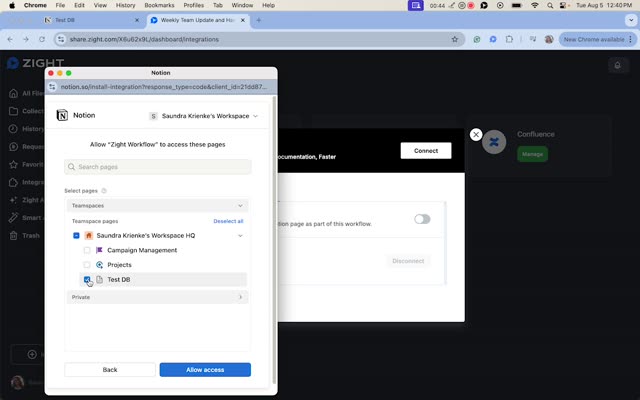Select the Test DB page row text
The width and height of the screenshot is (640, 400).
(x=119, y=280)
